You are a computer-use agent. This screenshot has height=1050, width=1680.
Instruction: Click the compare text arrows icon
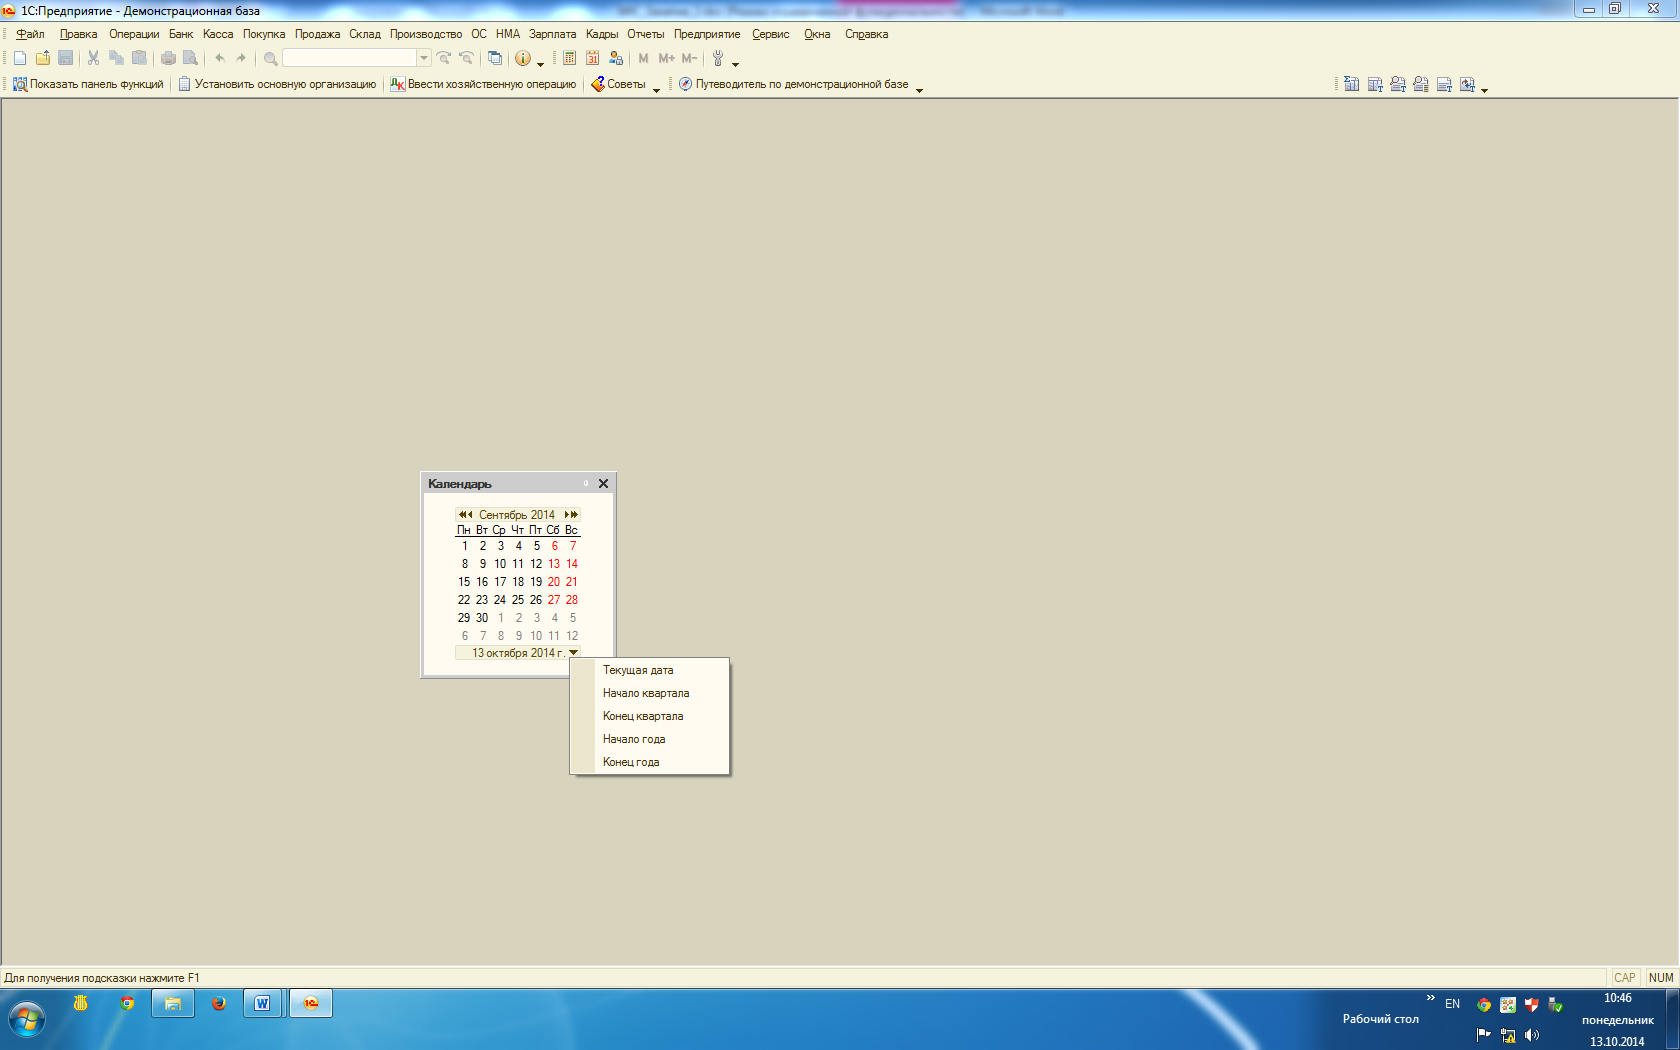click(x=1467, y=84)
